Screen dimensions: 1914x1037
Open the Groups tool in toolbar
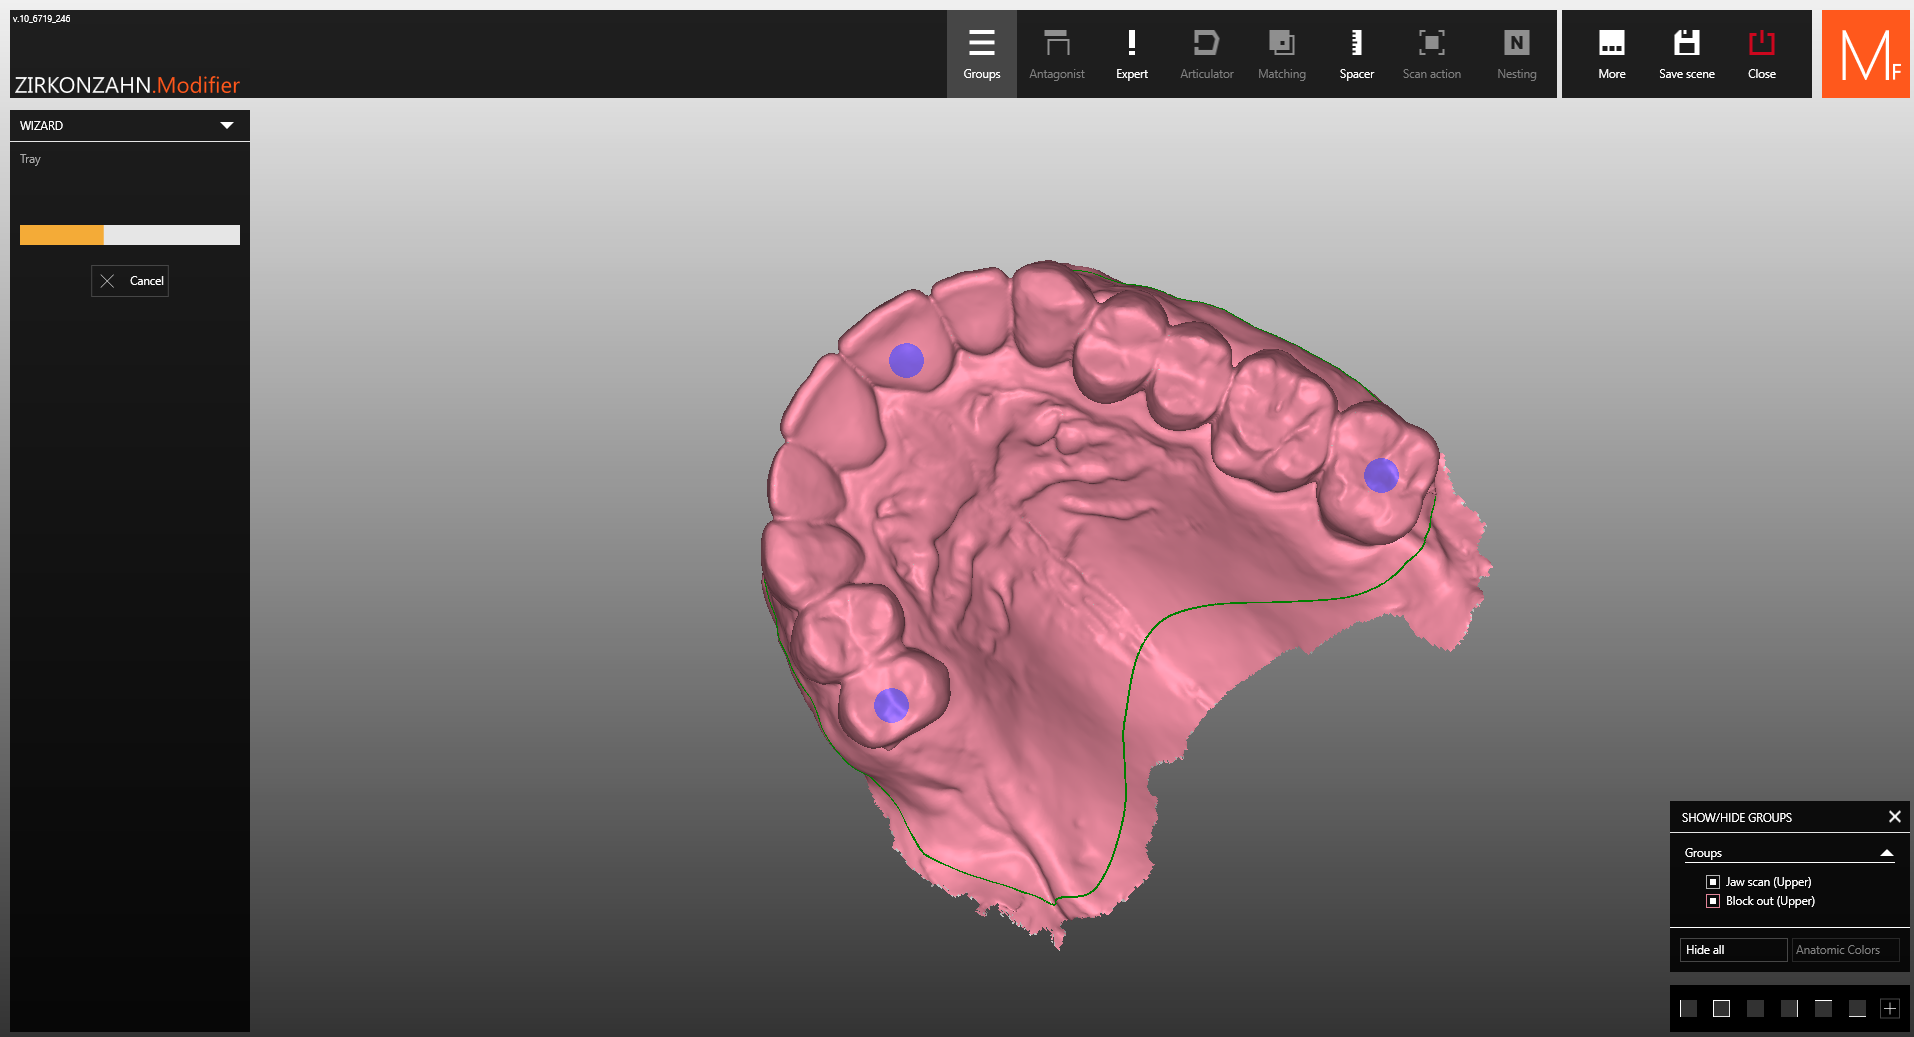click(x=981, y=54)
